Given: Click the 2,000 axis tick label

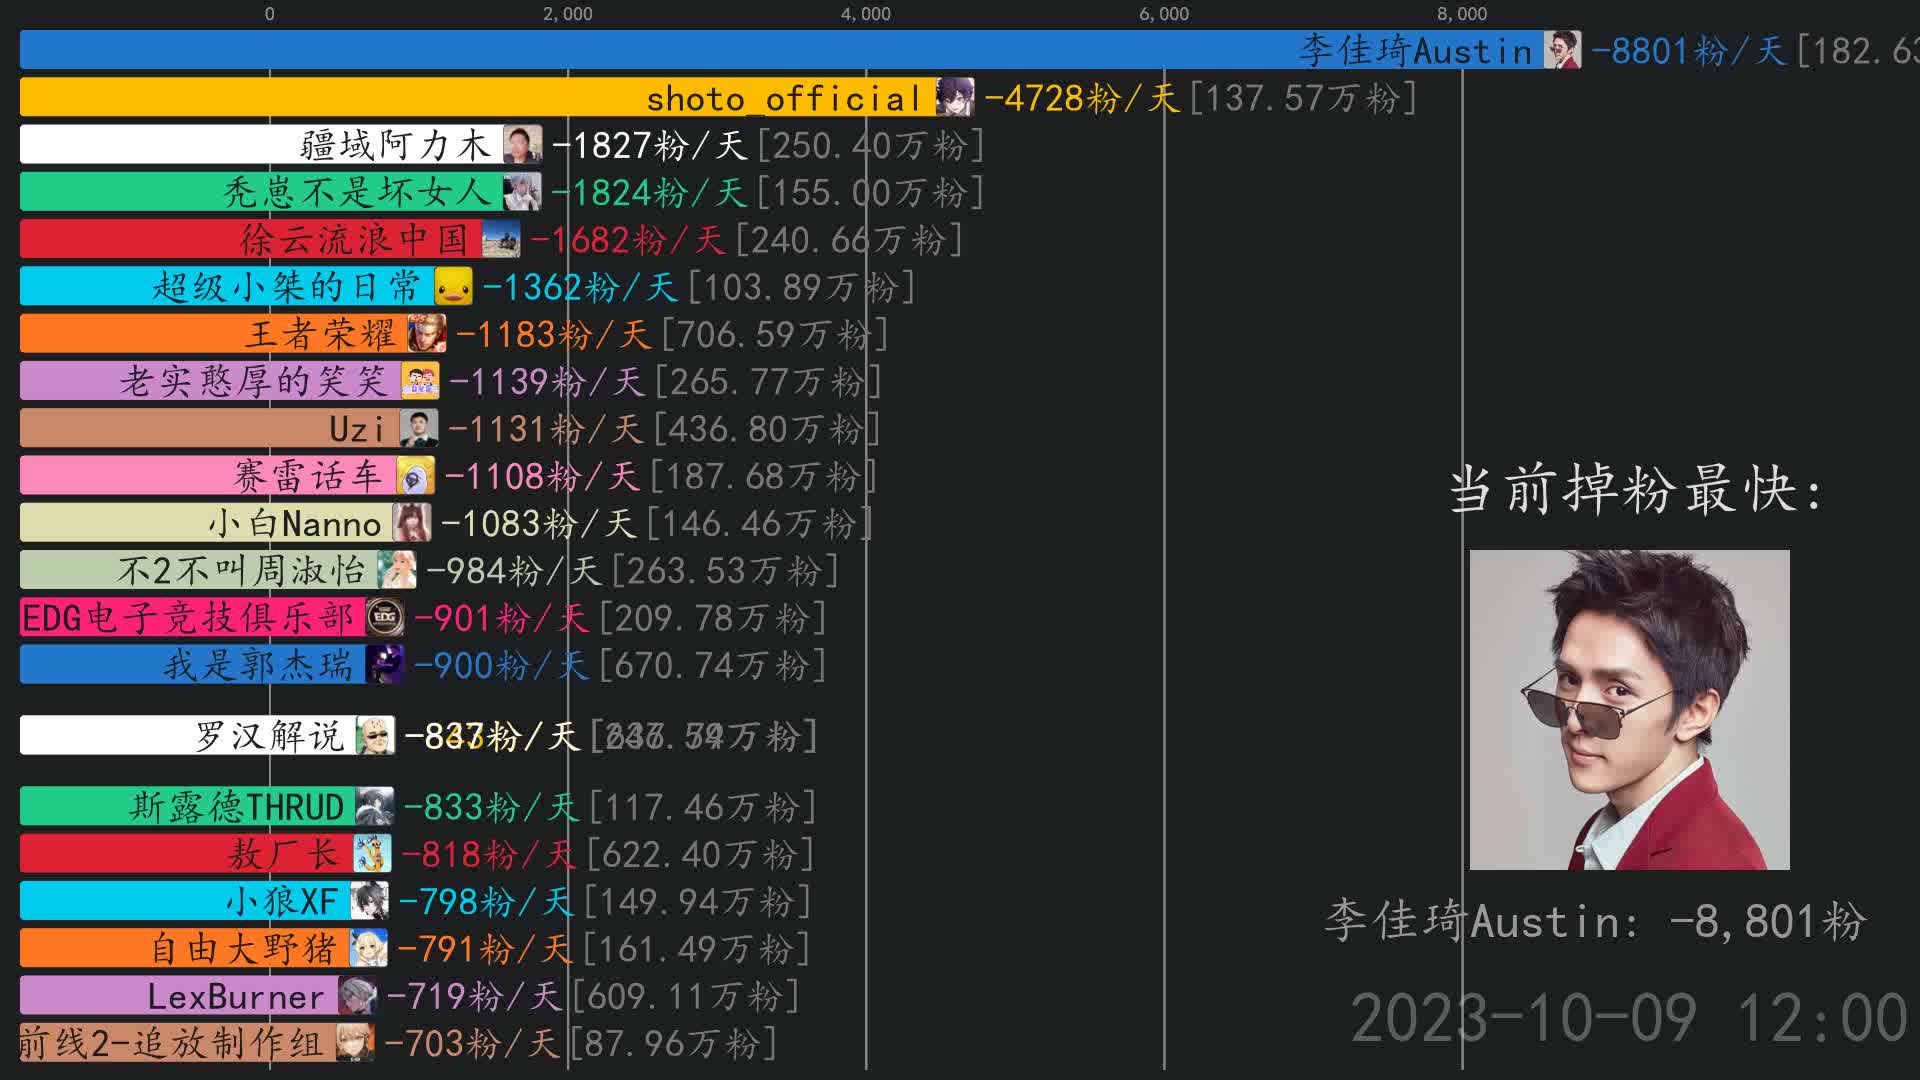Looking at the screenshot, I should pyautogui.click(x=568, y=14).
